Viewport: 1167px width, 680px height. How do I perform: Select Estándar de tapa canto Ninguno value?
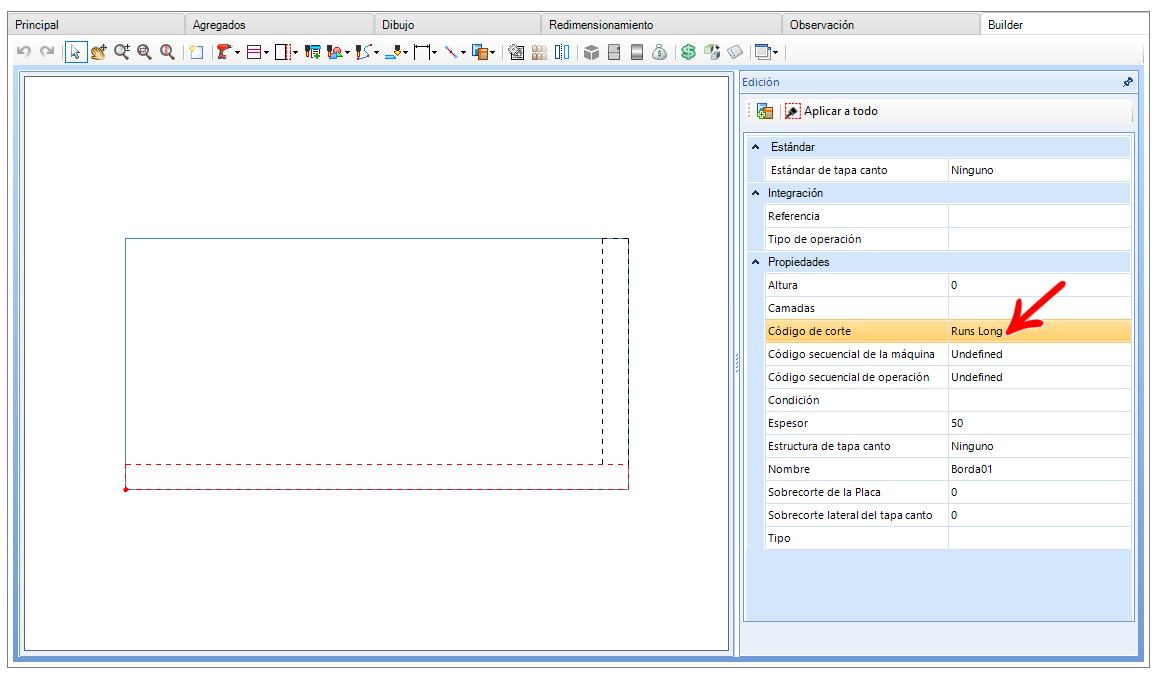click(x=1040, y=170)
